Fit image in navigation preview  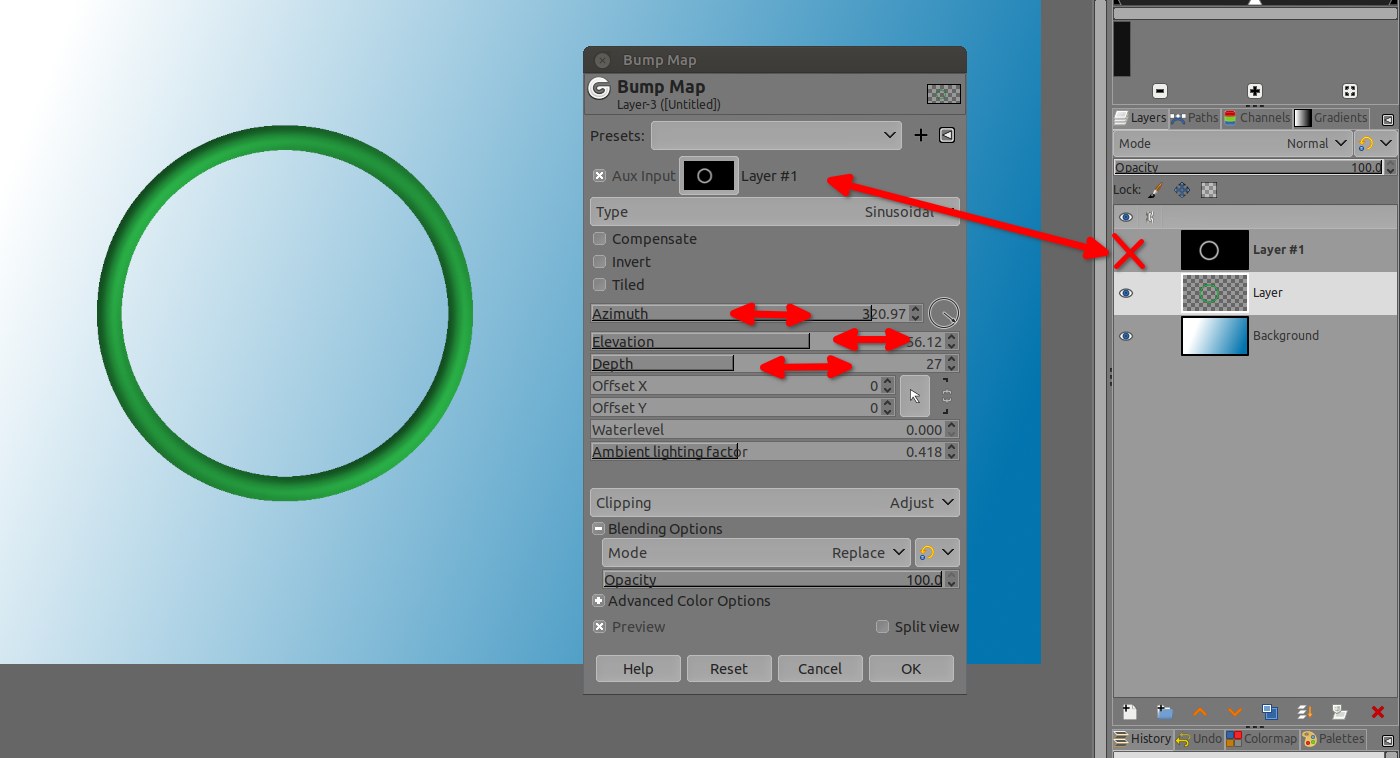point(1349,91)
